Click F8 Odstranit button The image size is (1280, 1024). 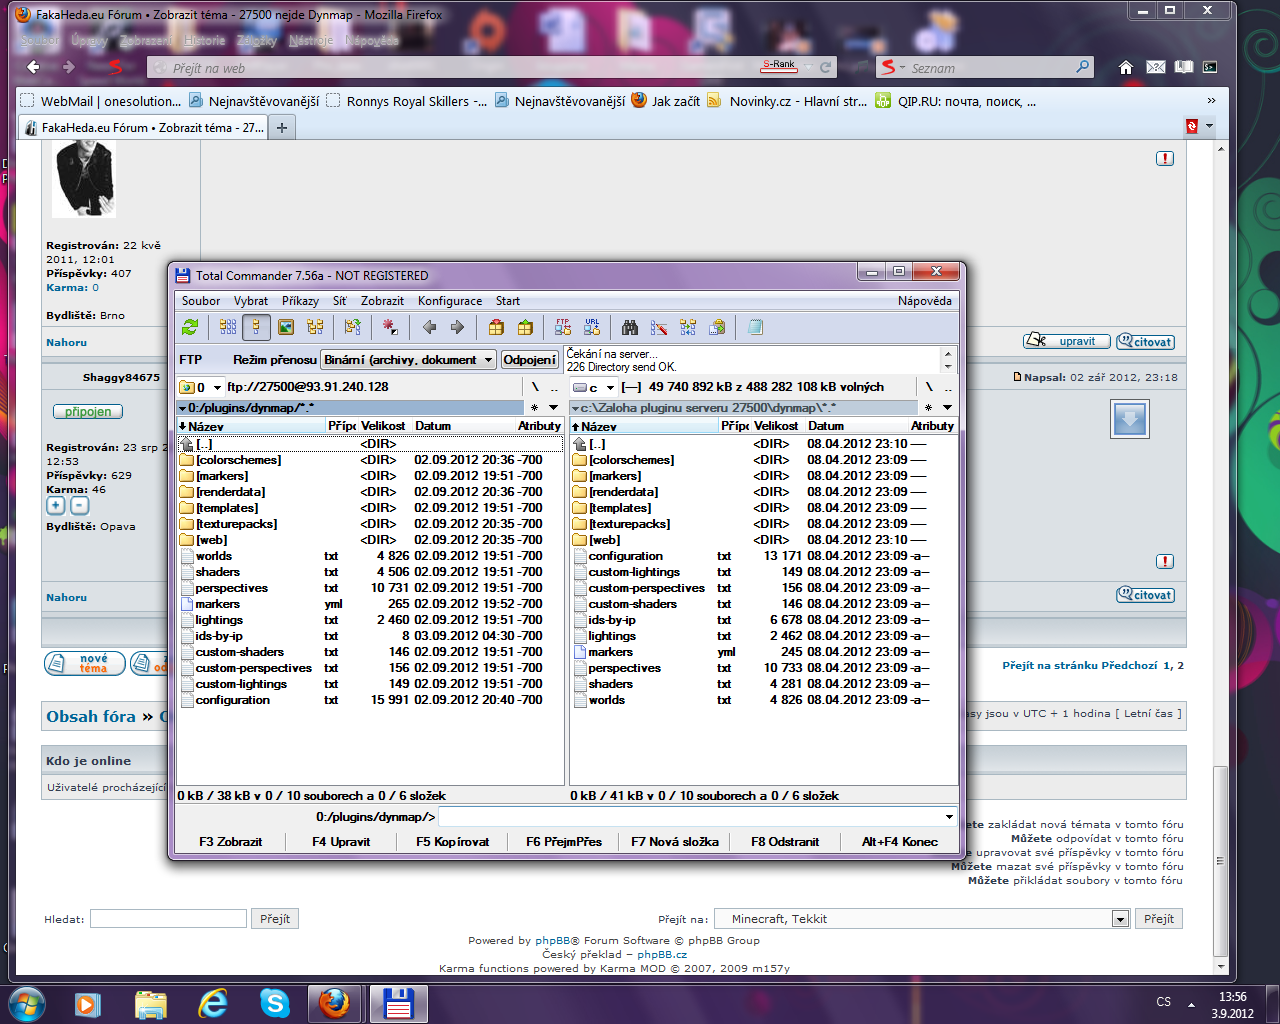coord(785,842)
